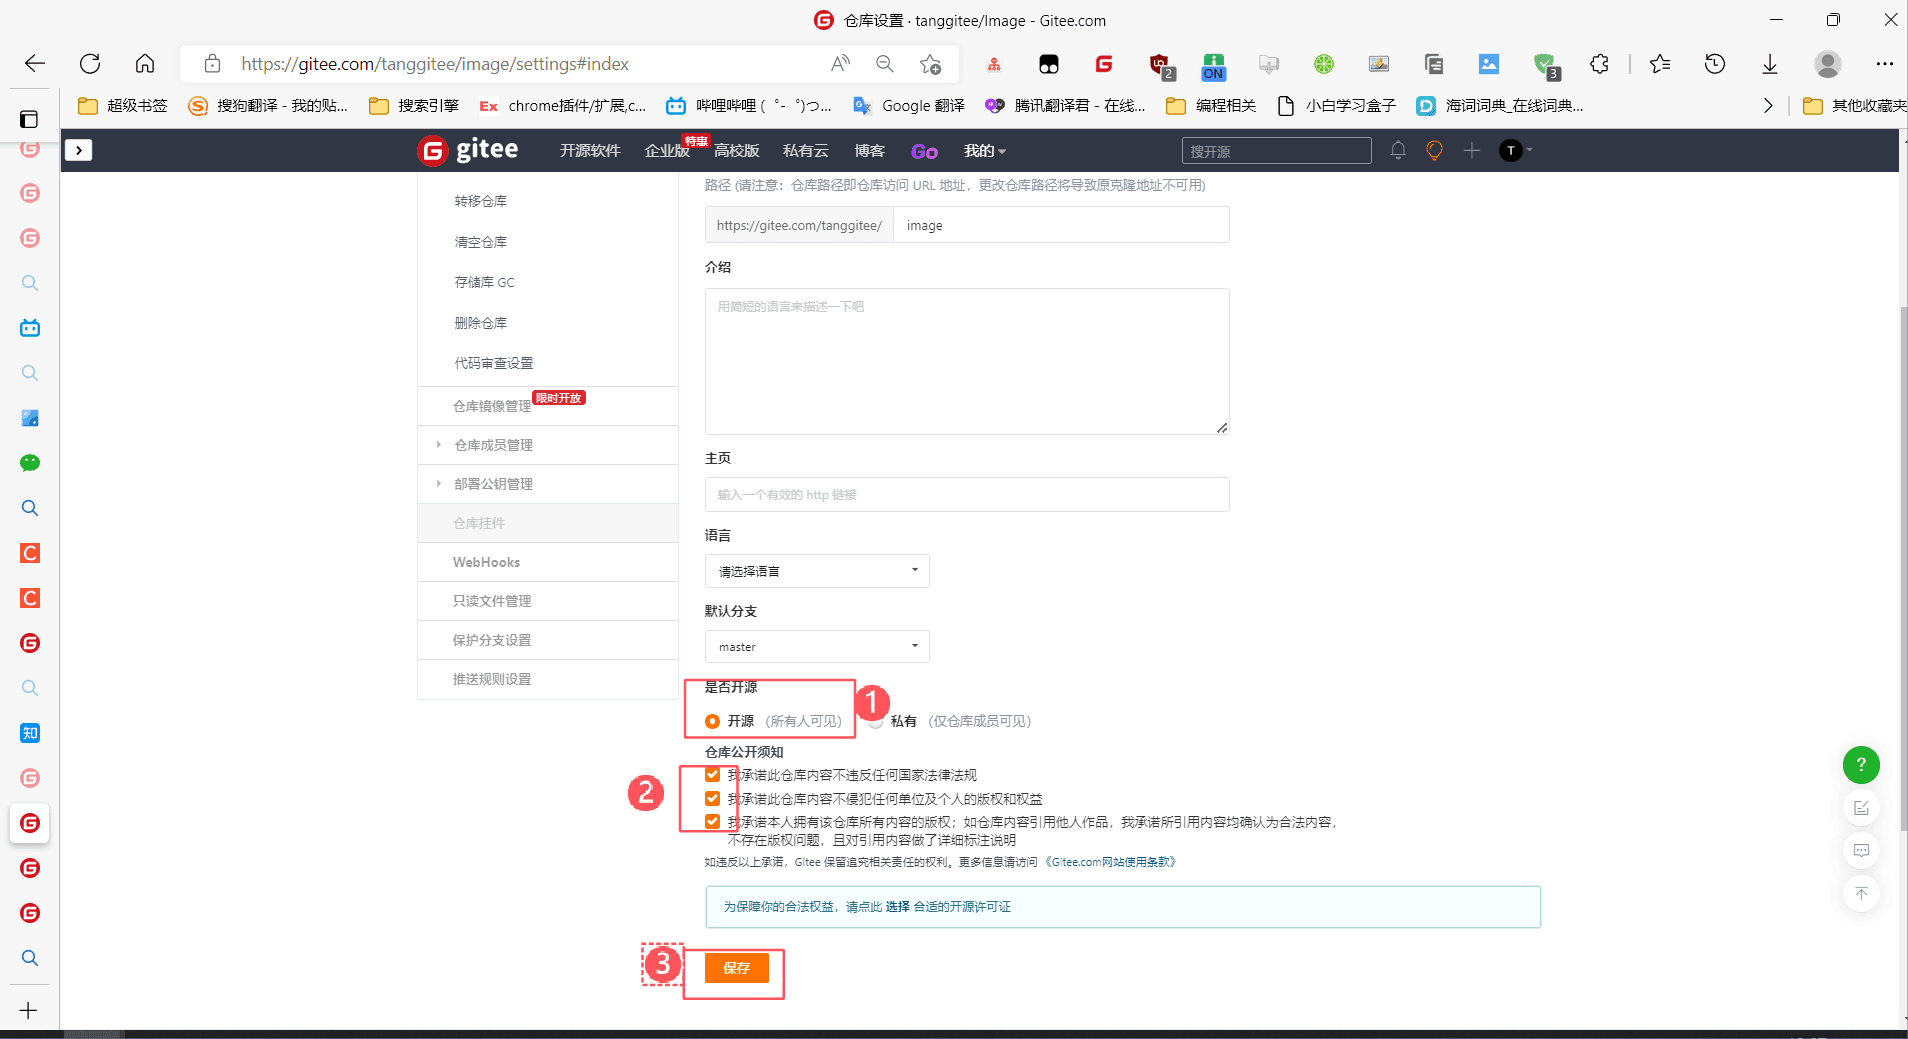Select the 私有 private radio option
This screenshot has height=1039, width=1908.
click(876, 722)
